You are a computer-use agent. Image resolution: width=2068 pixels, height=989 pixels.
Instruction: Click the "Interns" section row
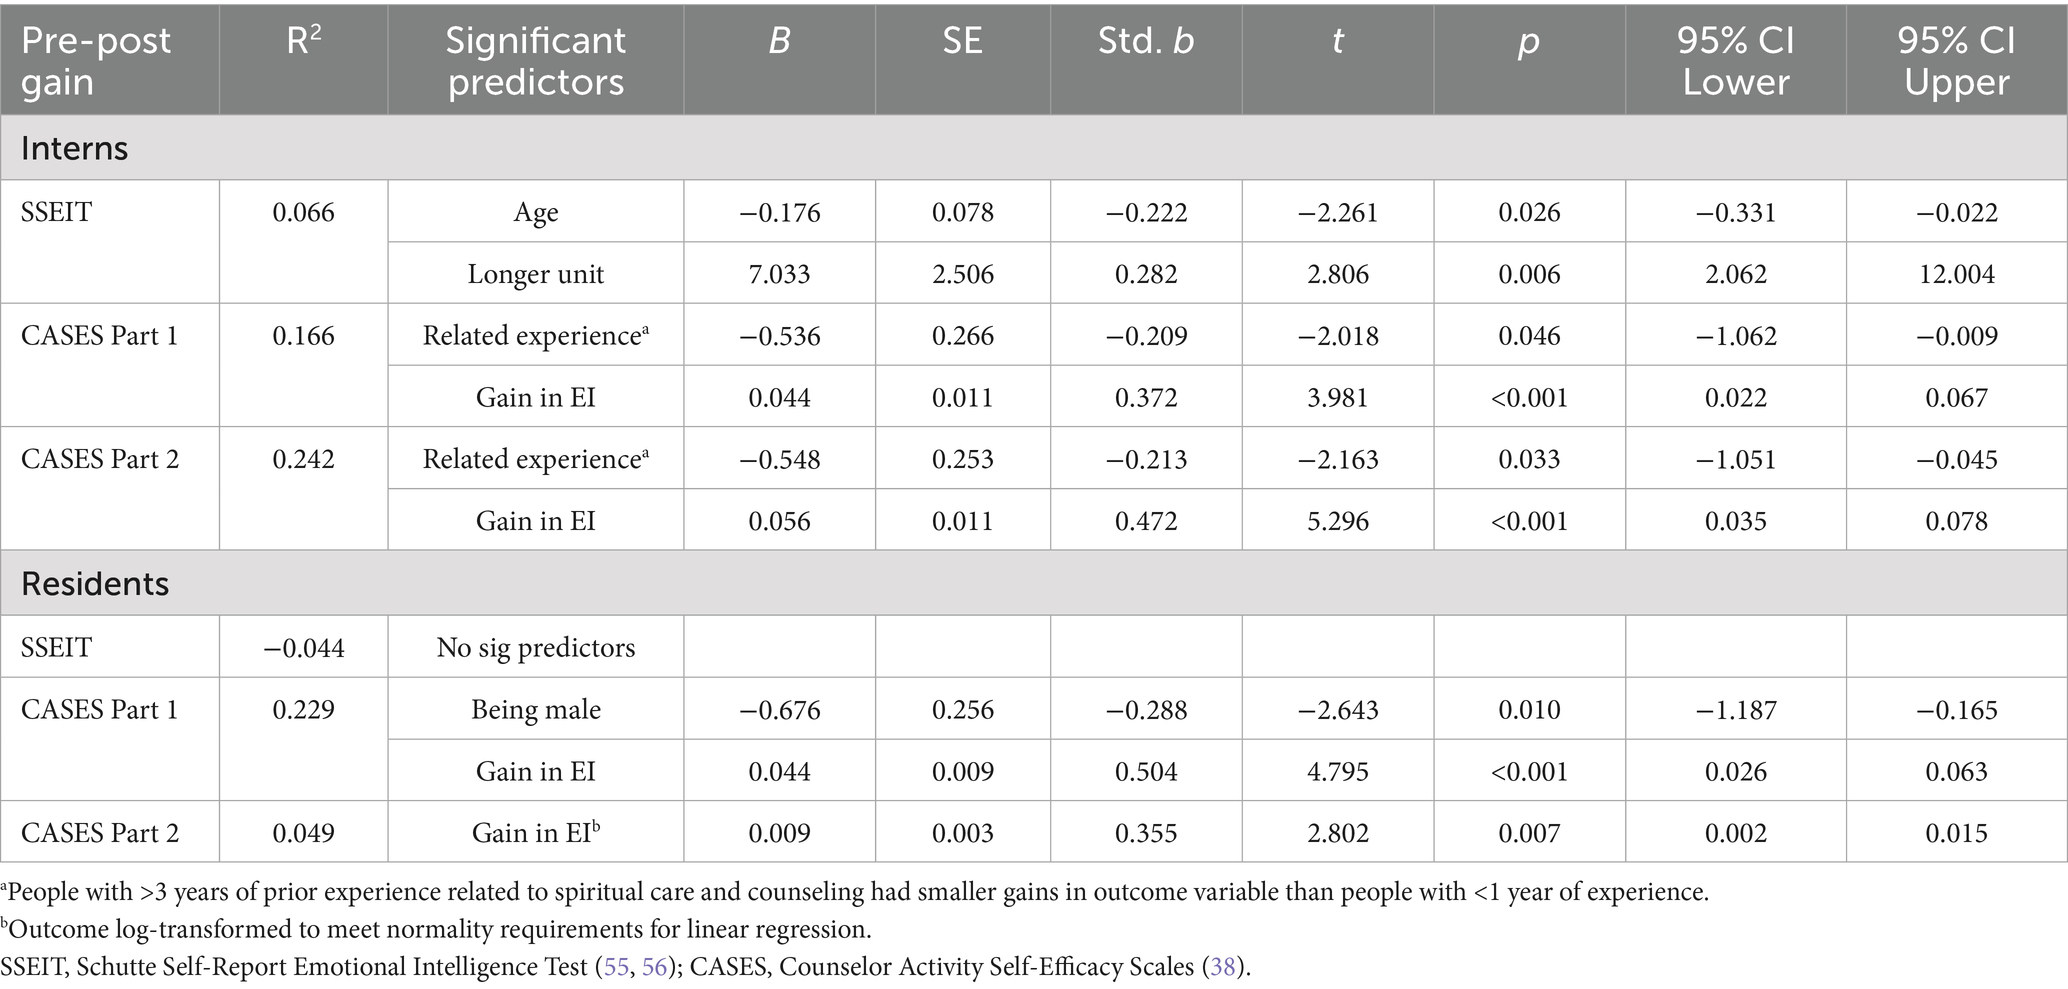point(75,148)
